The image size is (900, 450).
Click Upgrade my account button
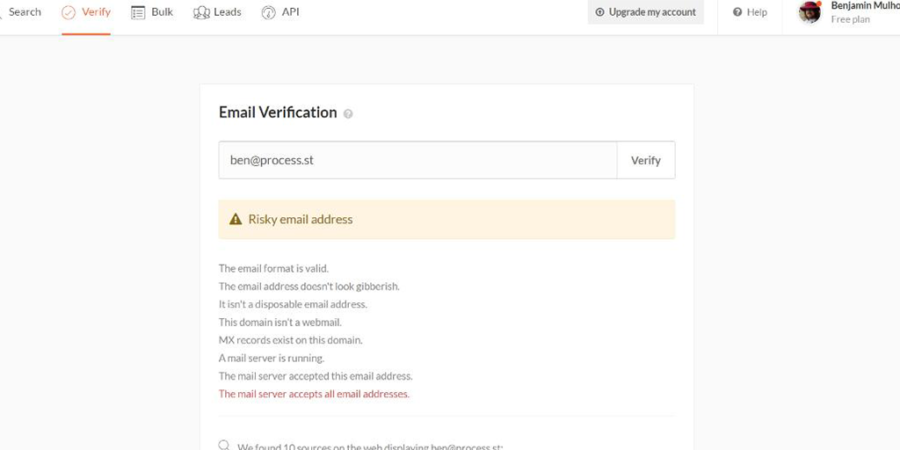[646, 12]
